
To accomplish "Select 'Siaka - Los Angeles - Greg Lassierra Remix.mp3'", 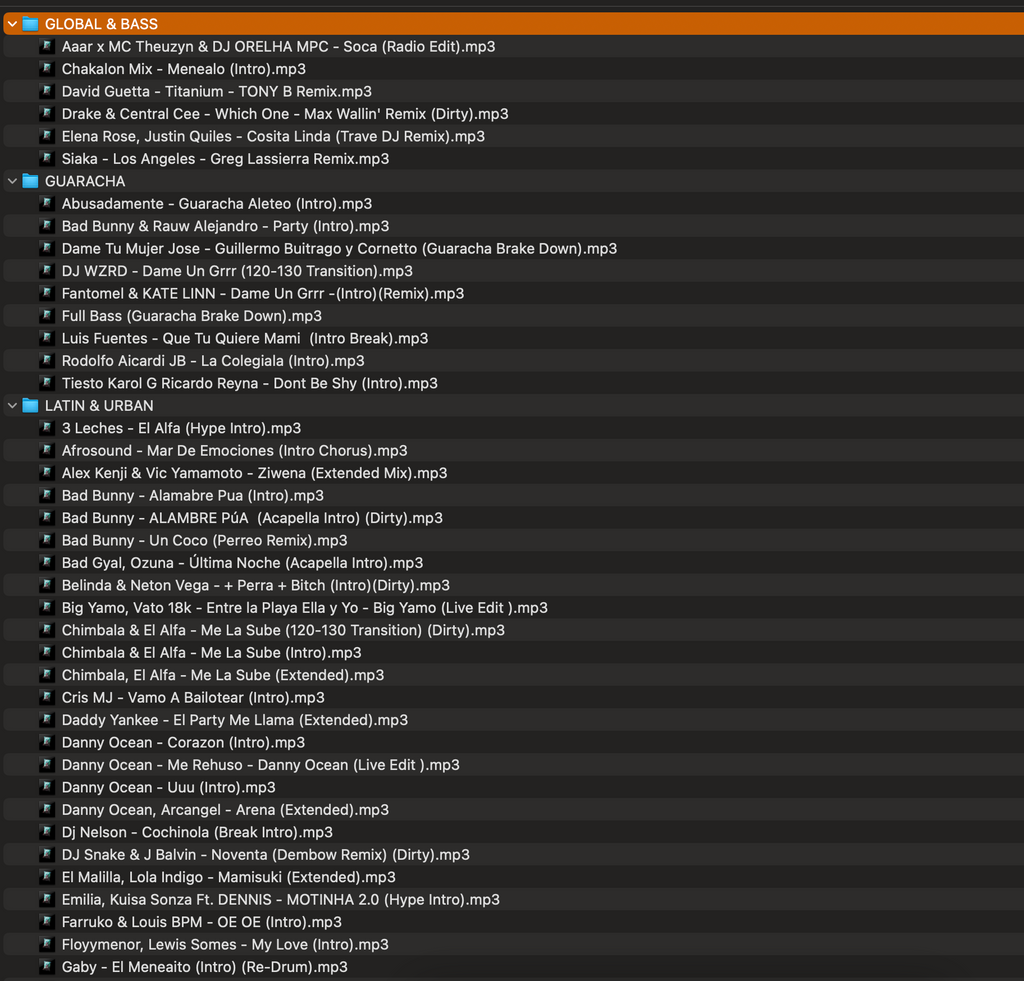I will pos(225,159).
